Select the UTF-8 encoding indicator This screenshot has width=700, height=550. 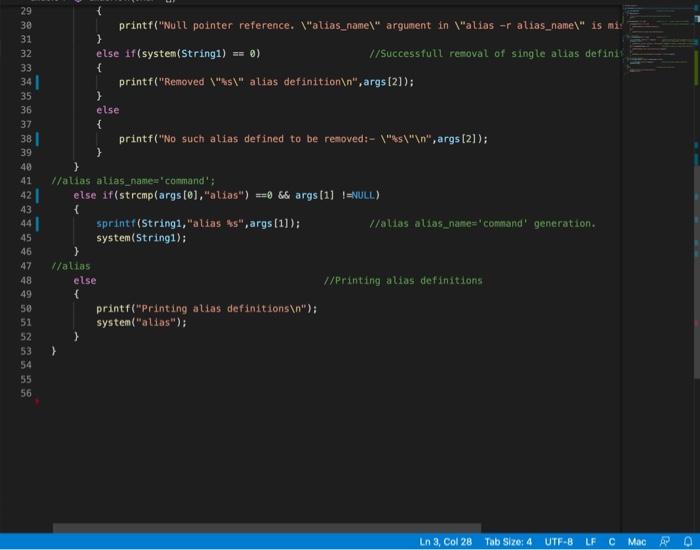(558, 542)
